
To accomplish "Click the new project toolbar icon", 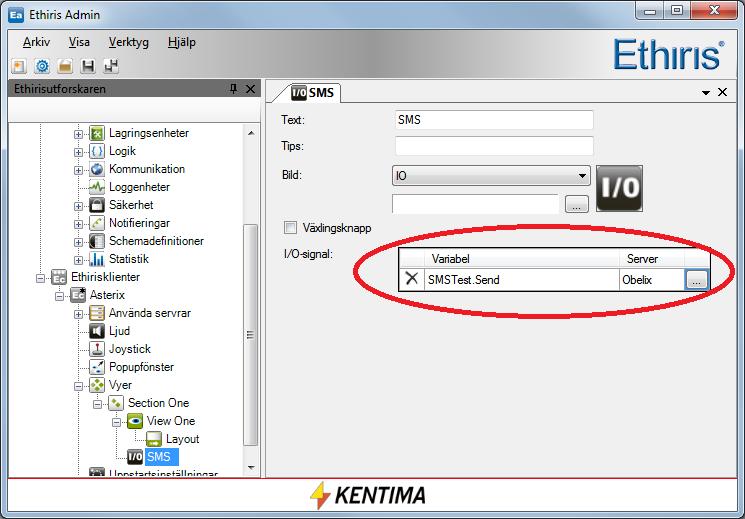I will point(19,66).
